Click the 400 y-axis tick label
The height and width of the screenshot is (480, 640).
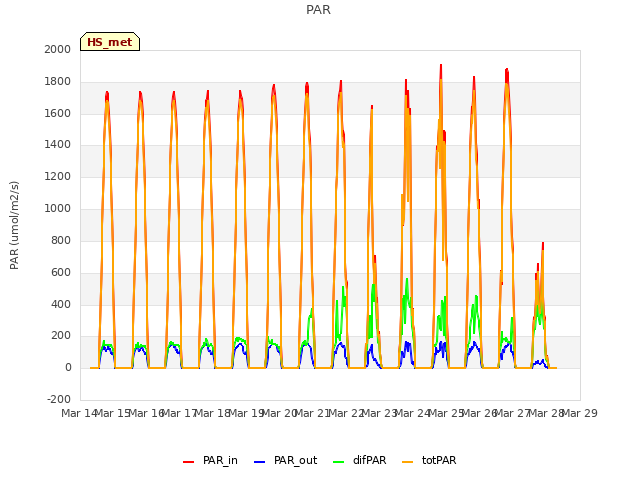pyautogui.click(x=61, y=304)
